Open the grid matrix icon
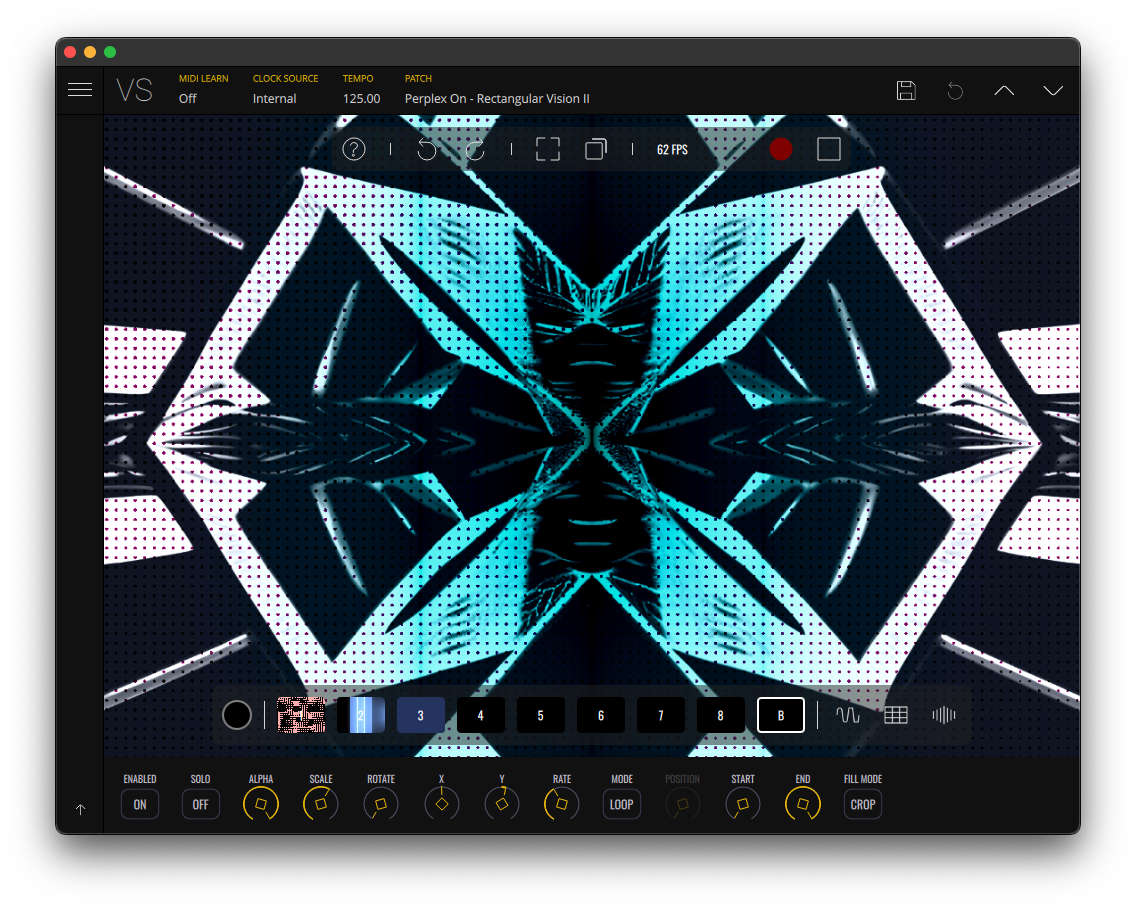This screenshot has height=908, width=1136. click(896, 715)
